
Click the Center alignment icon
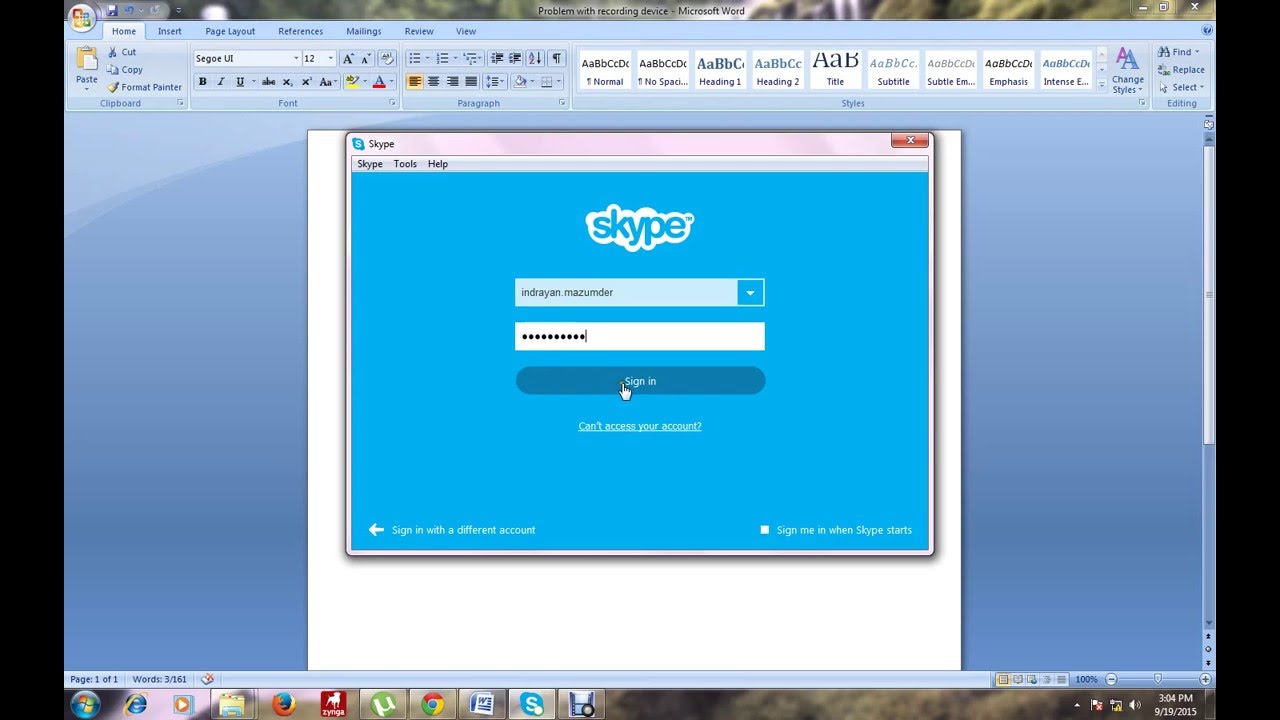tap(434, 82)
